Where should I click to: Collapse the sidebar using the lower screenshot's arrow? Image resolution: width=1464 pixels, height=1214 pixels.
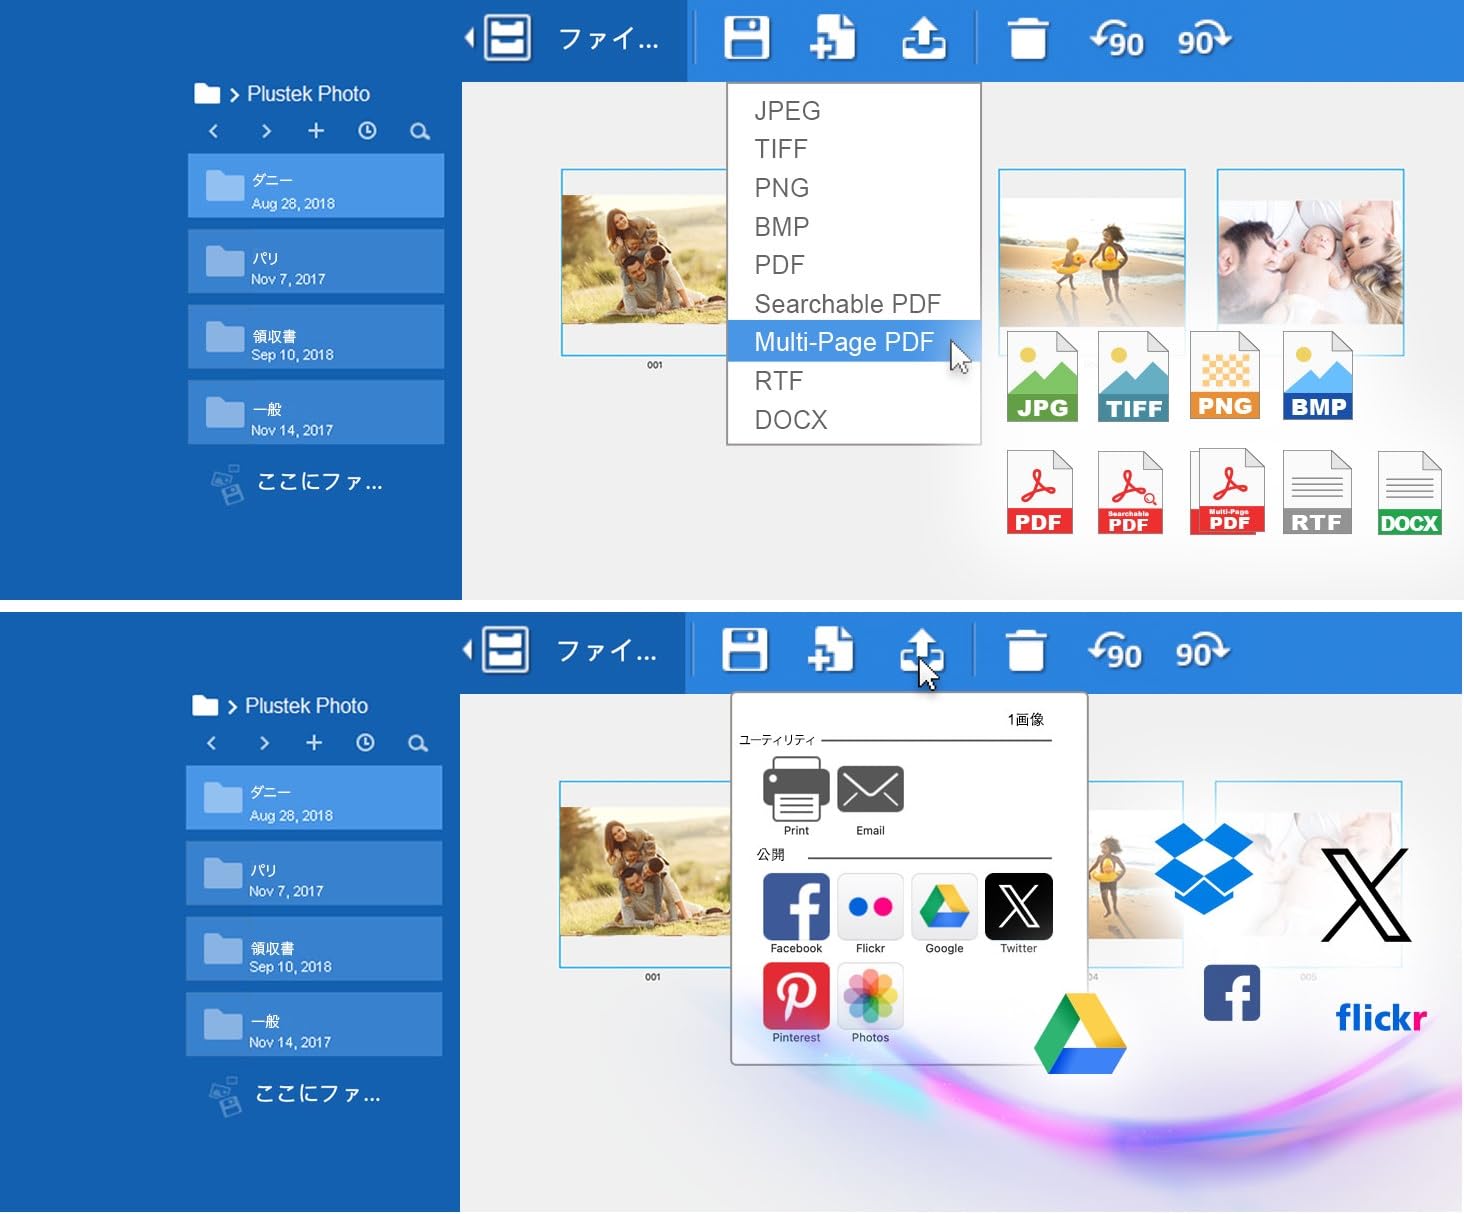pyautogui.click(x=467, y=650)
